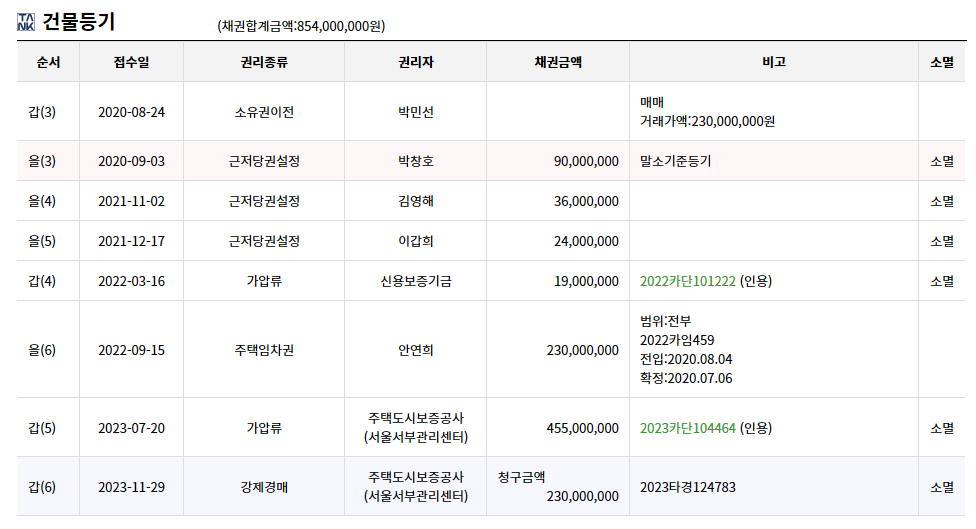Click the TANK logo icon beside 건물등기
This screenshot has width=976, height=529.
point(26,22)
